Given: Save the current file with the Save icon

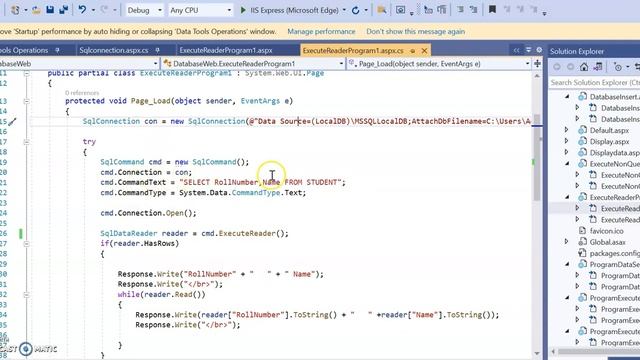Looking at the screenshot, I should pos(50,10).
